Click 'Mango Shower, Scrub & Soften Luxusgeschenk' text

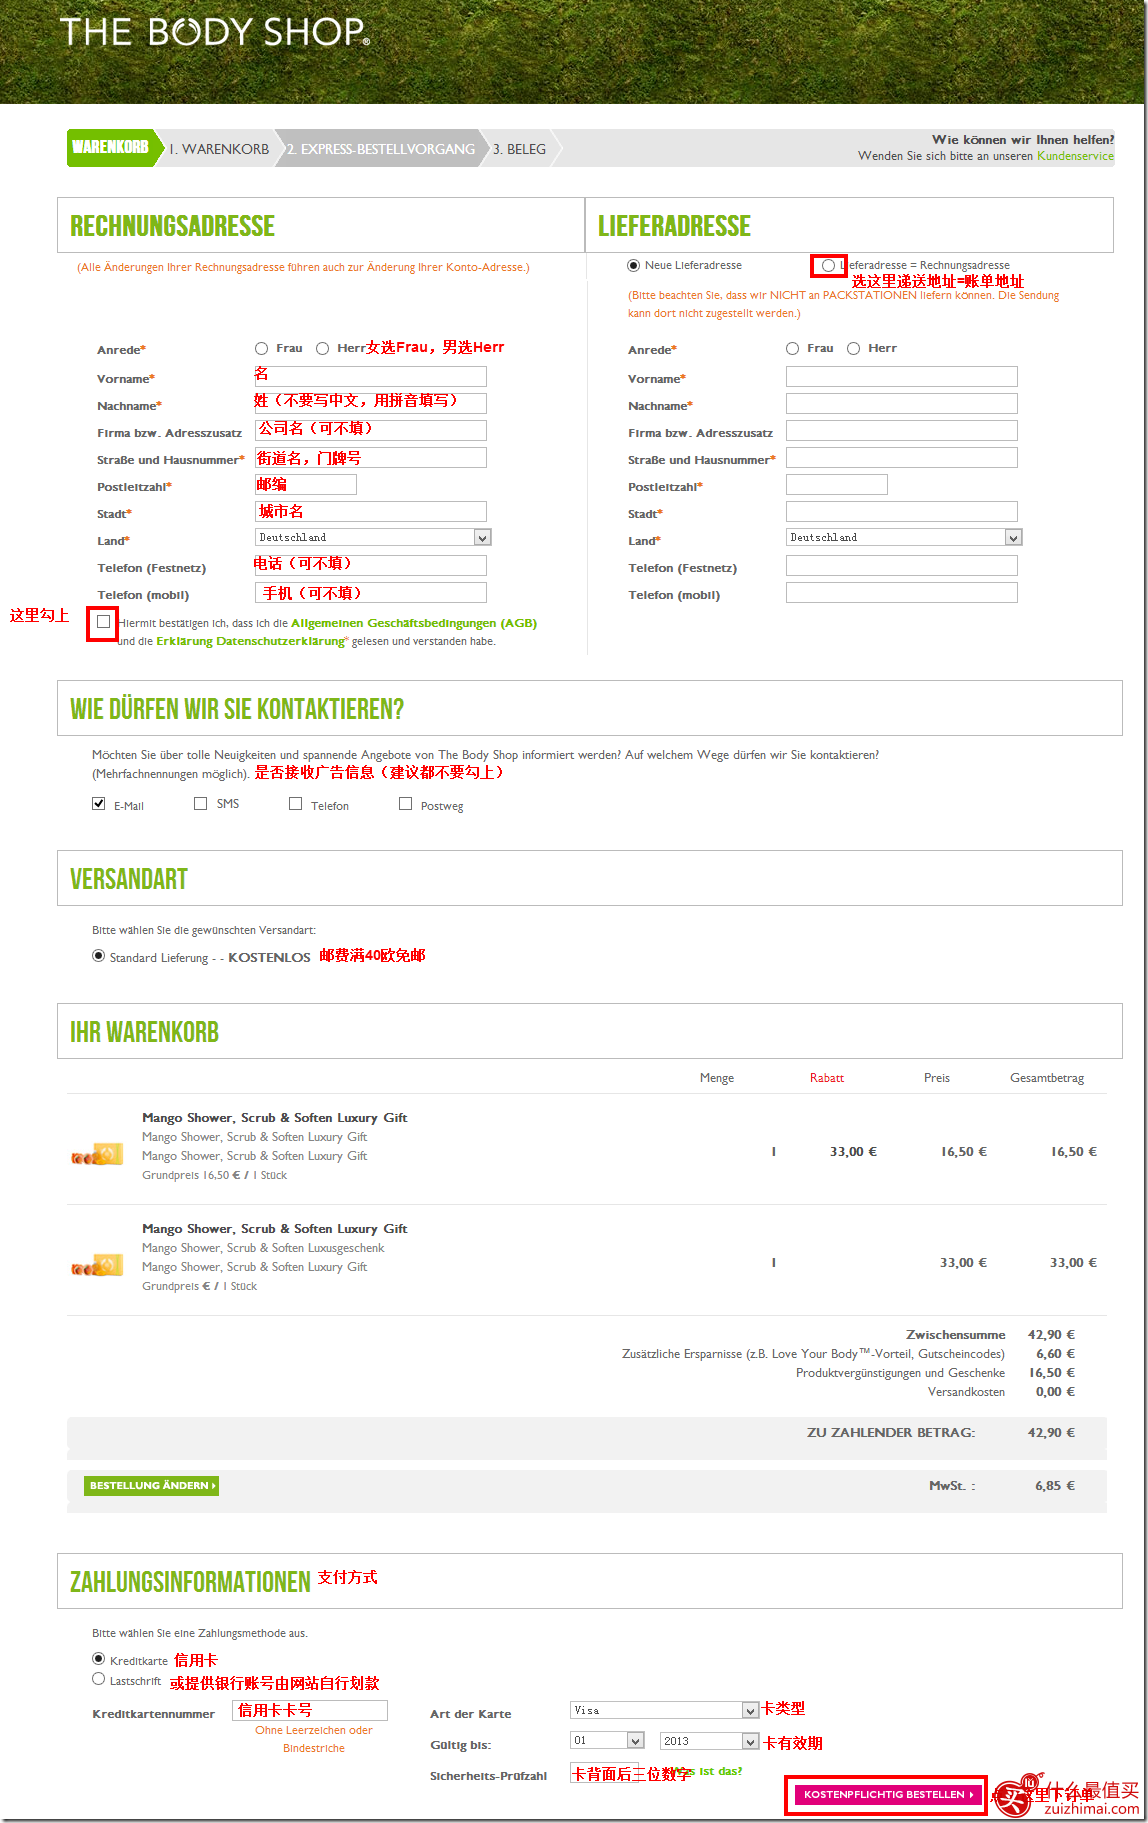[x=263, y=1248]
